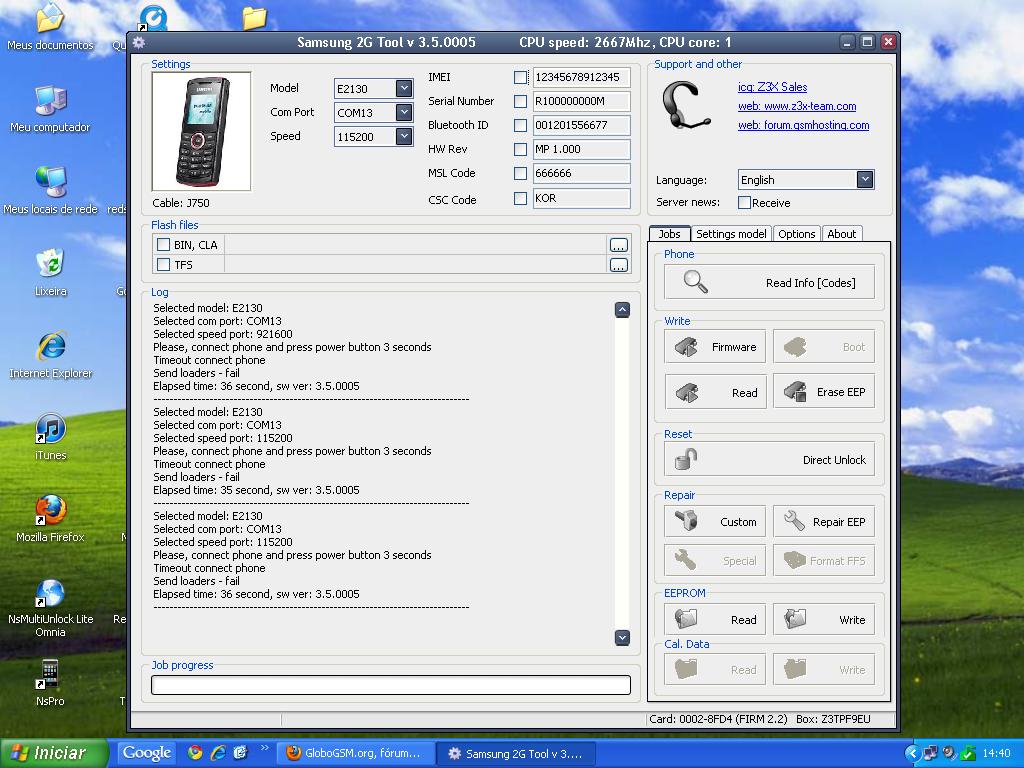Click the headset support icon
1024x768 pixels.
click(x=685, y=106)
